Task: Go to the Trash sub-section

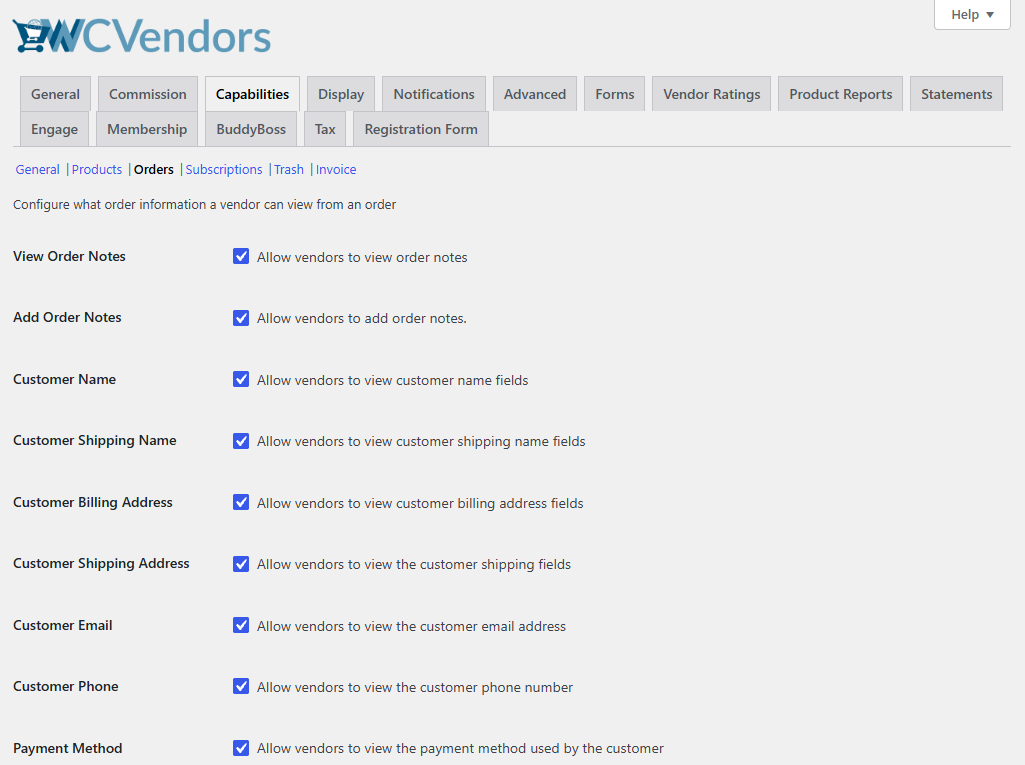Action: pyautogui.click(x=289, y=169)
